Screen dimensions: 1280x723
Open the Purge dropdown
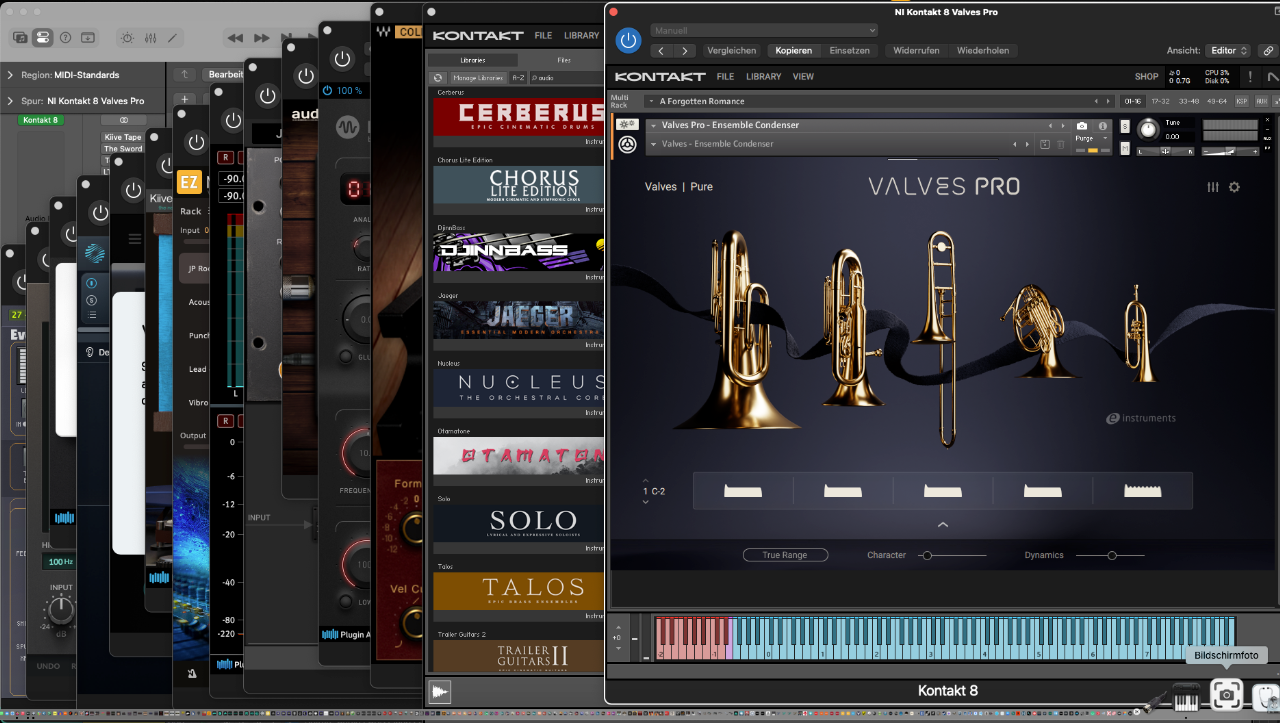[x=1091, y=139]
